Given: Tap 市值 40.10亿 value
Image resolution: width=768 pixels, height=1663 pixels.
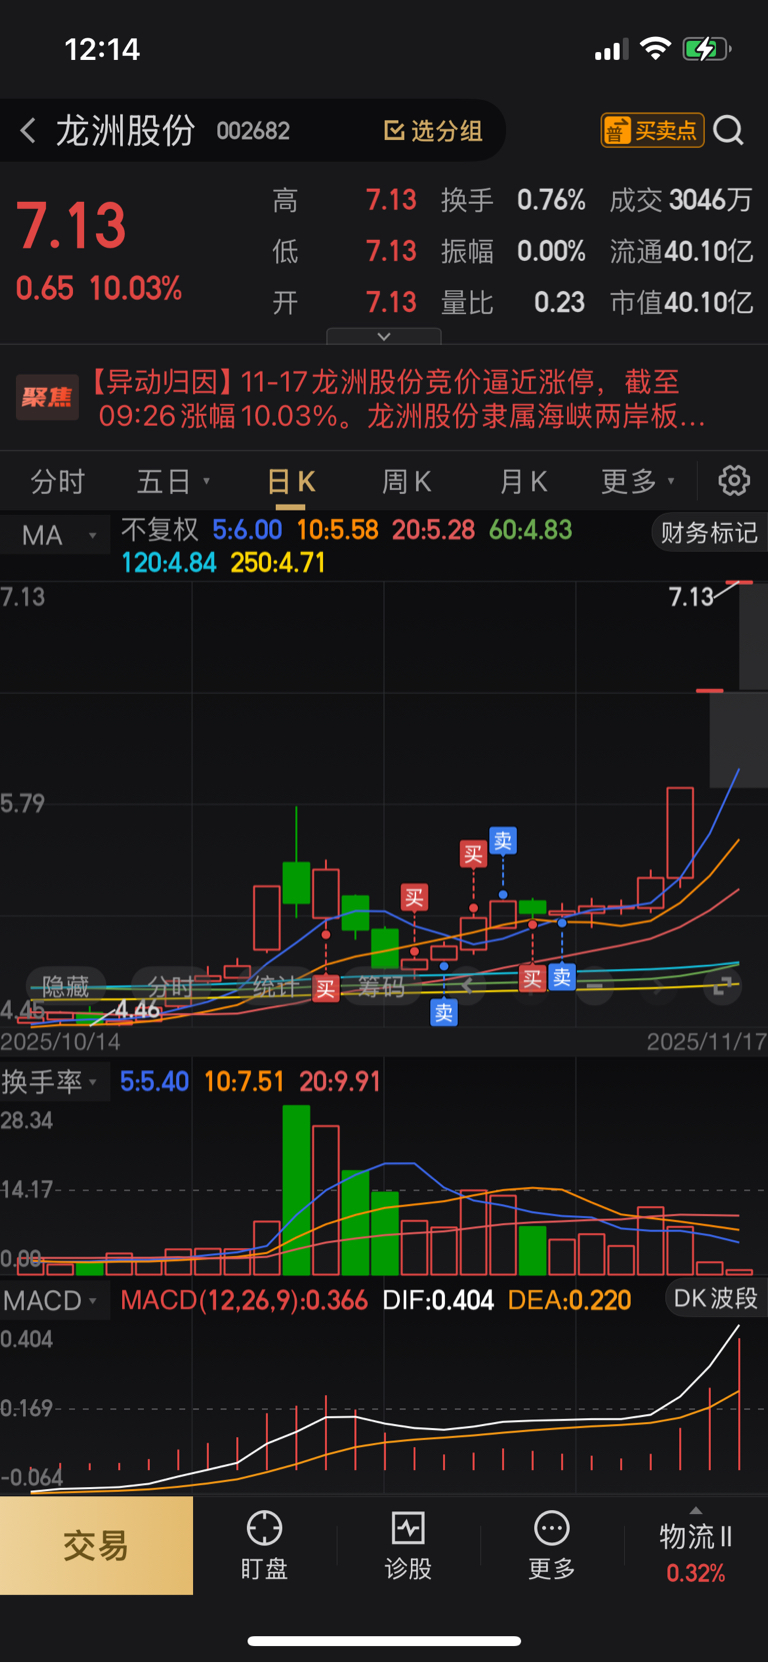Looking at the screenshot, I should (x=708, y=303).
